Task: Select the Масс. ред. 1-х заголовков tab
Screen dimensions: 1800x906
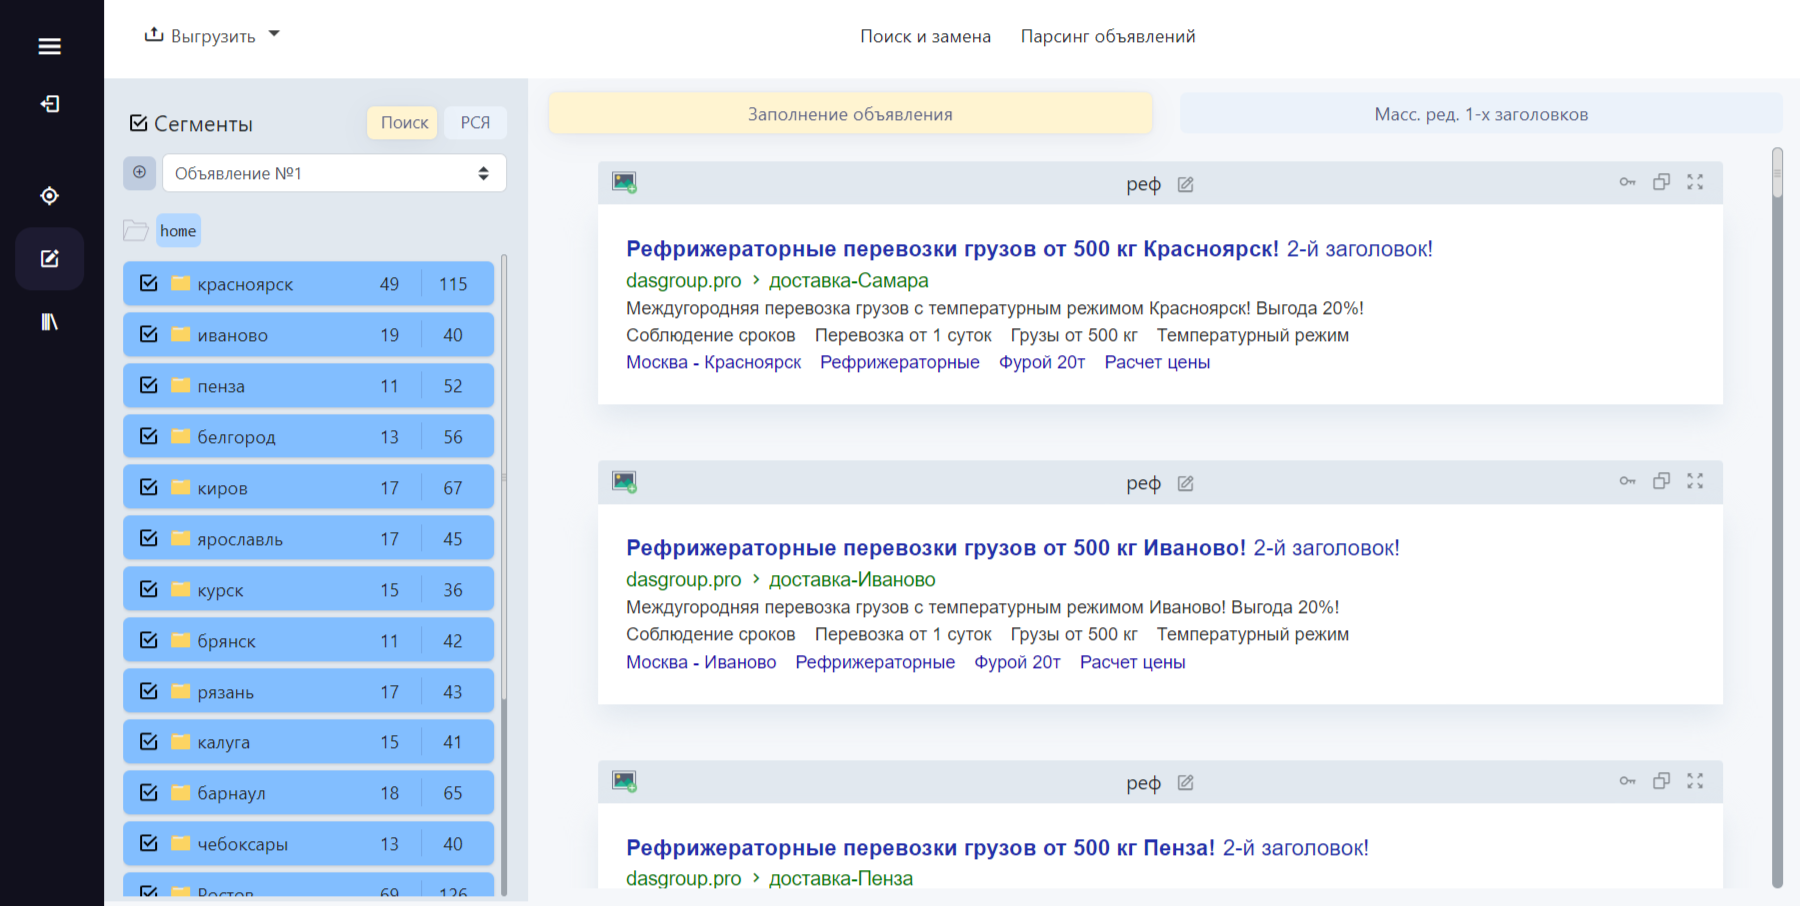Action: tap(1481, 114)
